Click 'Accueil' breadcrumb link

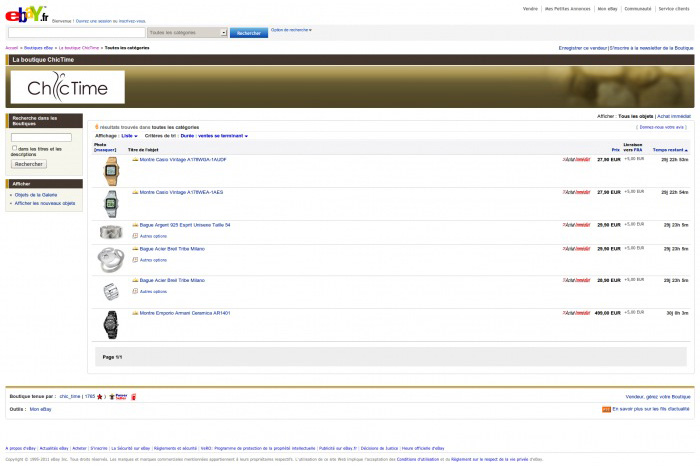(12, 48)
